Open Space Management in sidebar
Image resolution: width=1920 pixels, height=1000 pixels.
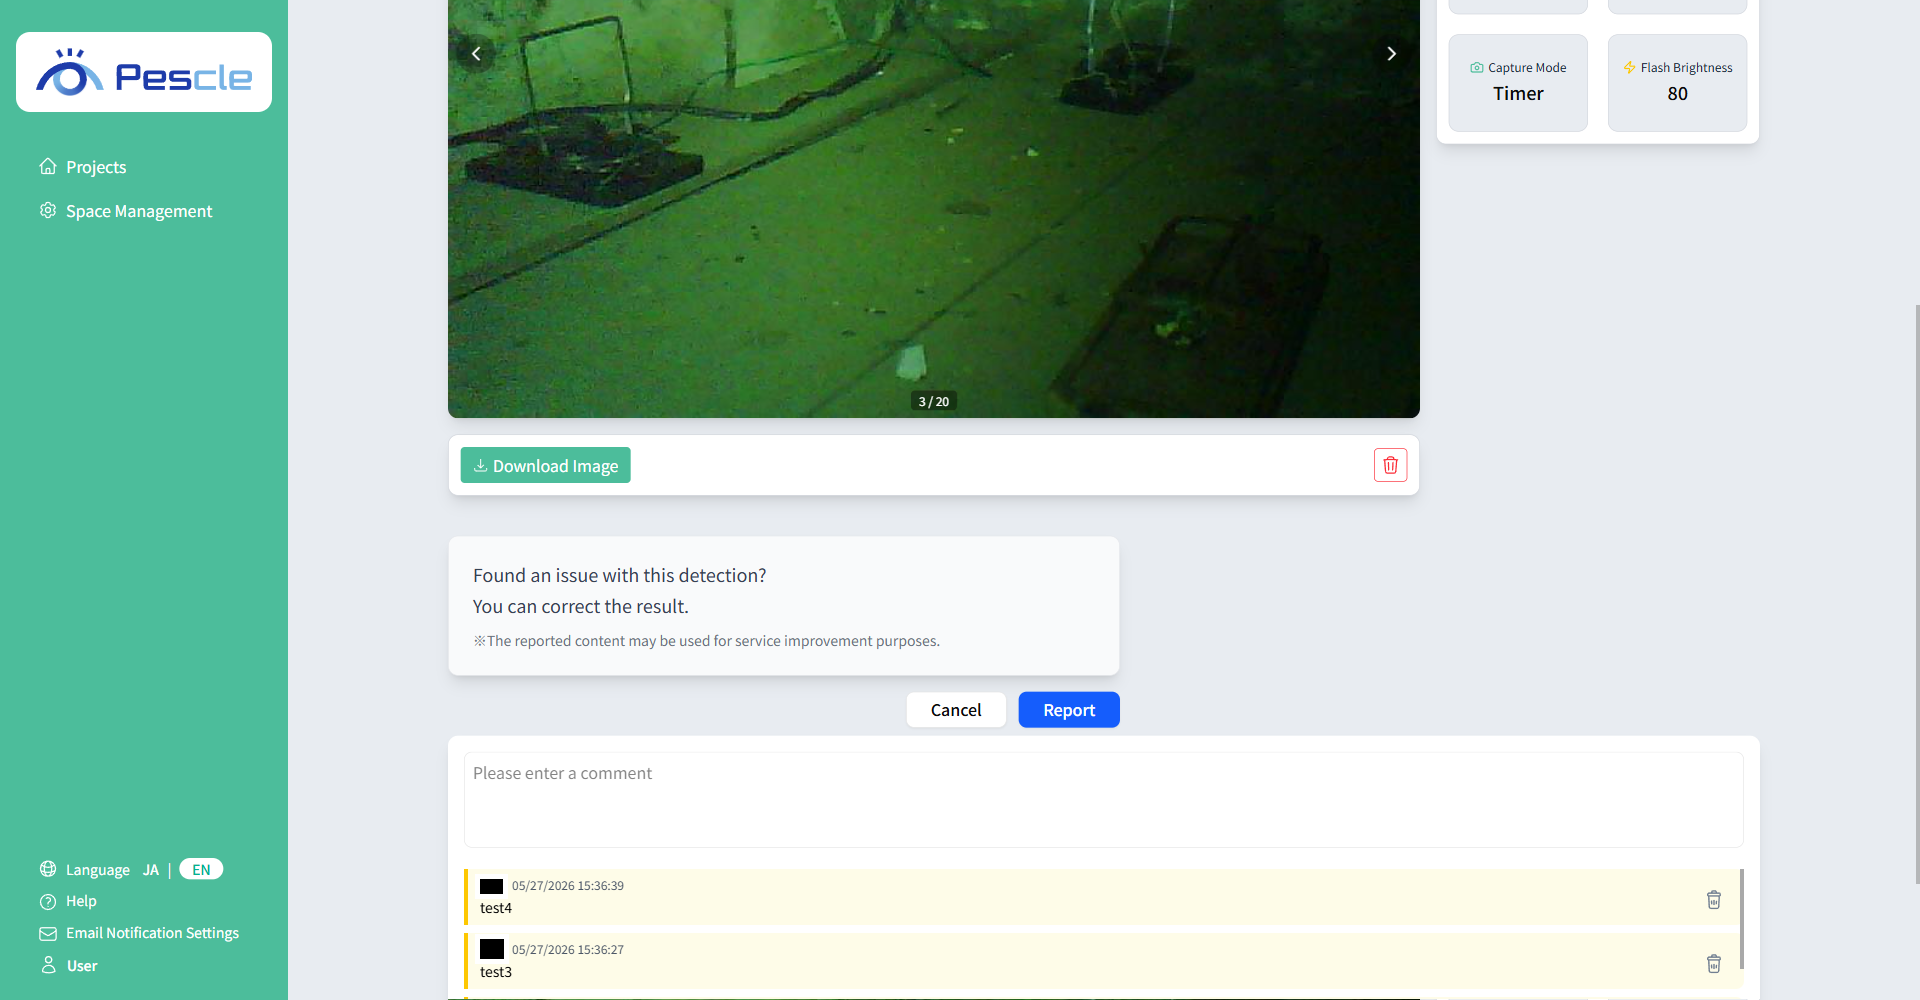pos(126,211)
